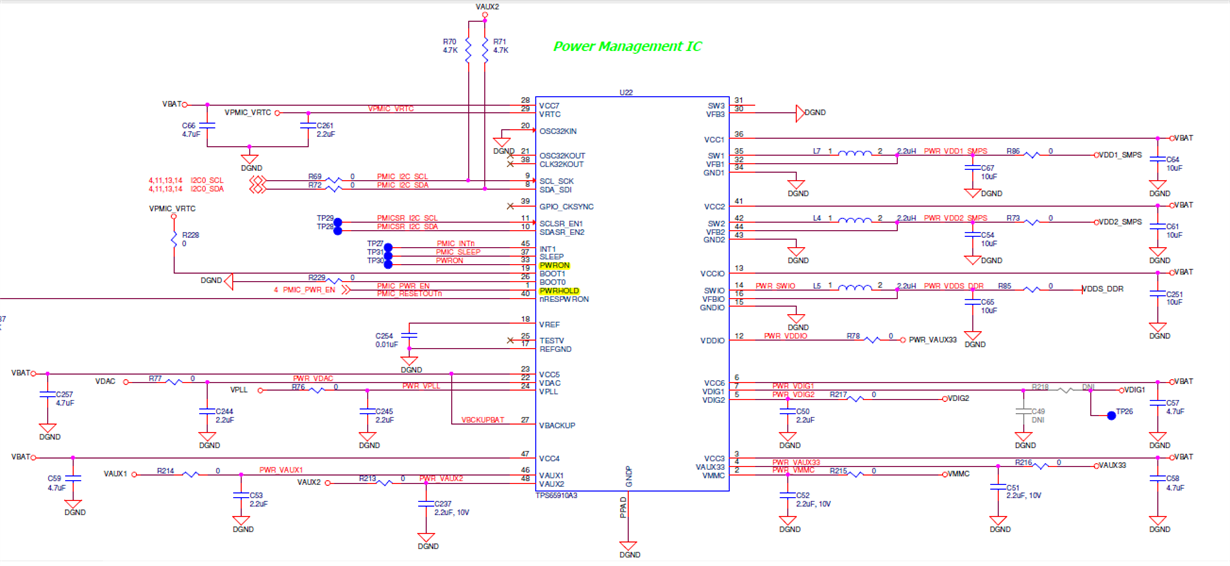The image size is (1230, 566).
Task: Click the TP30 test point dot
Action: tap(388, 263)
